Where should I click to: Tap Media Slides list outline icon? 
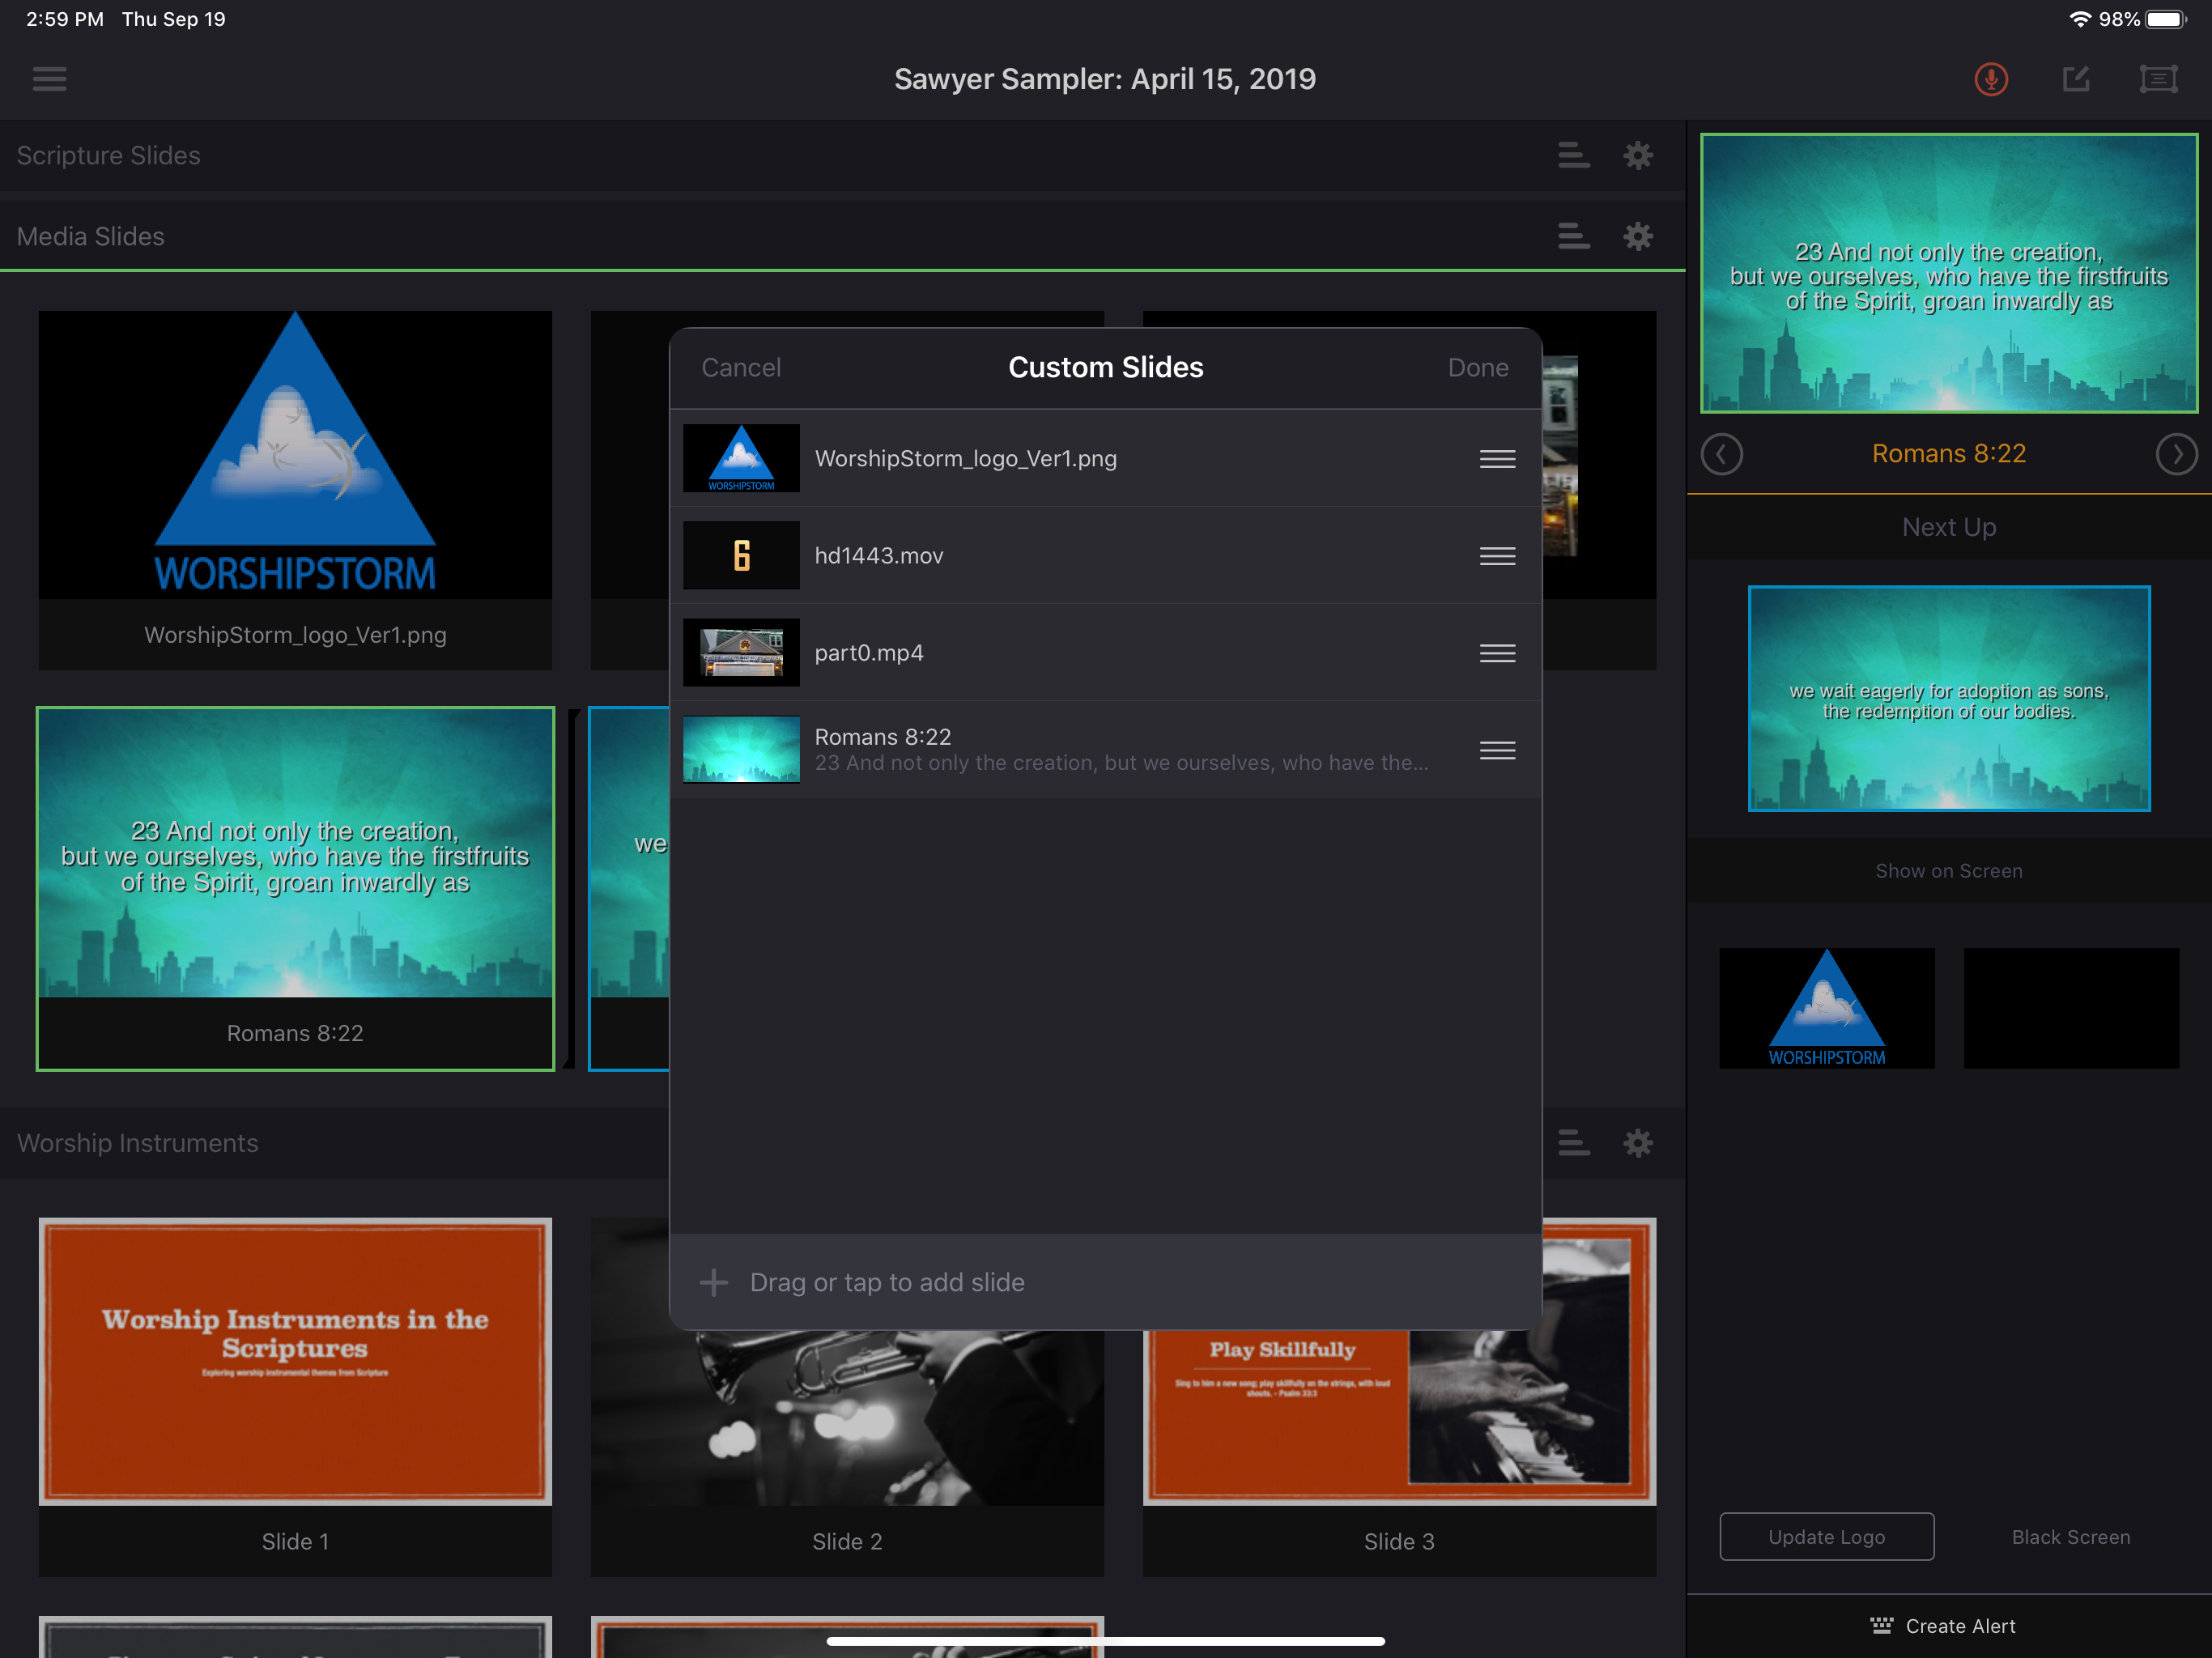pos(1573,236)
